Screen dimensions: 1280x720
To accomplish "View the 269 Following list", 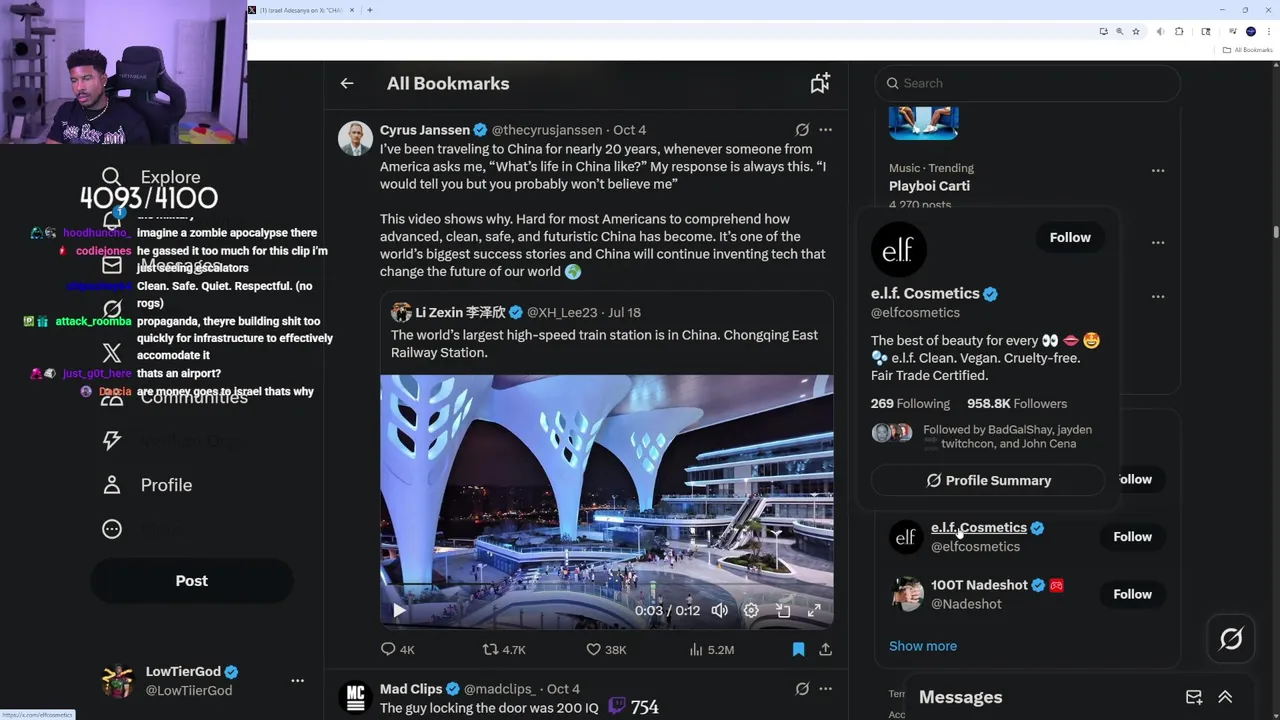I will tap(910, 403).
